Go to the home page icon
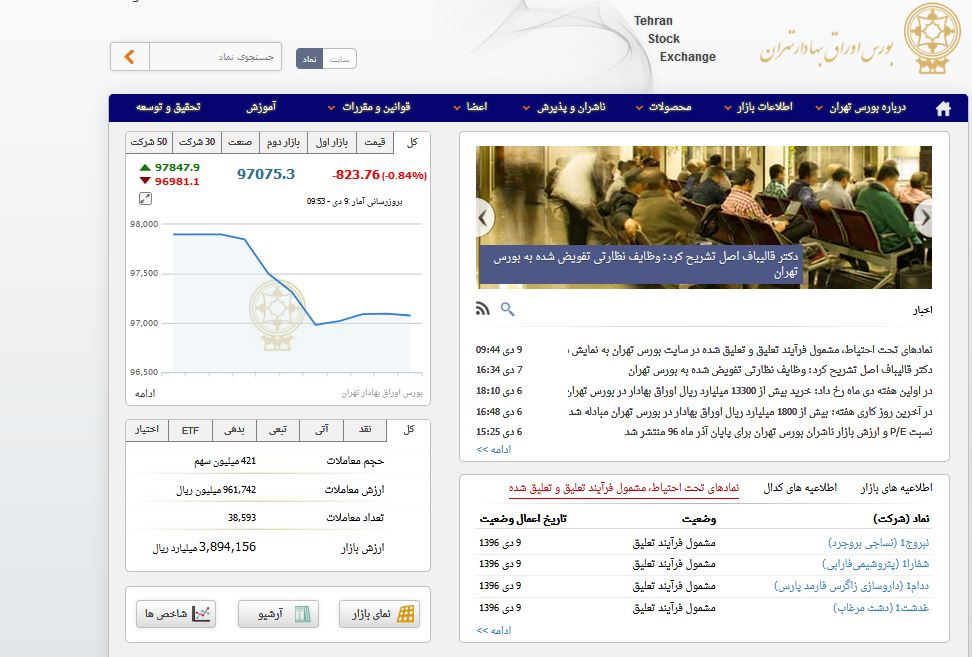 (x=943, y=108)
